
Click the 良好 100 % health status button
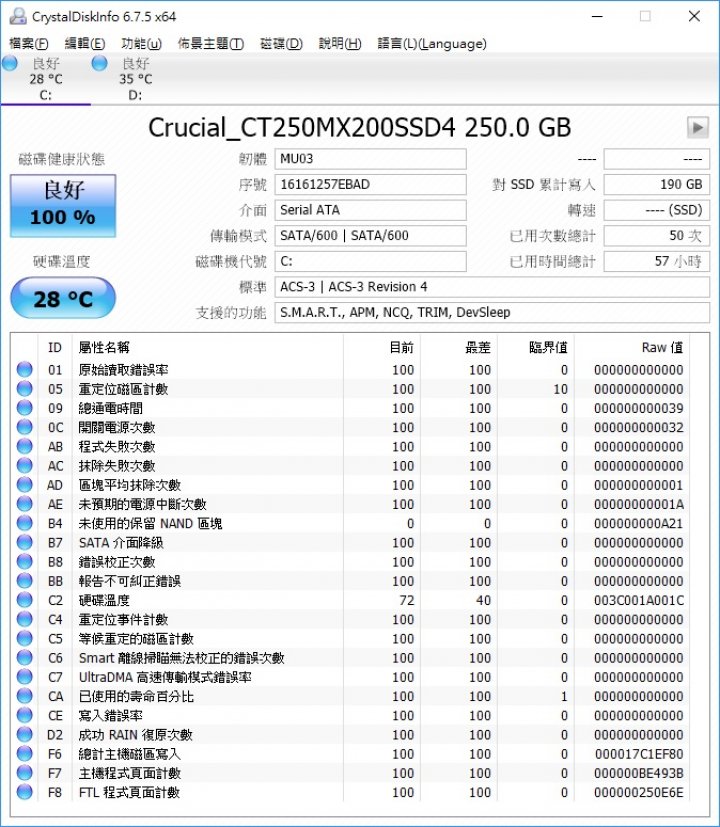point(63,206)
